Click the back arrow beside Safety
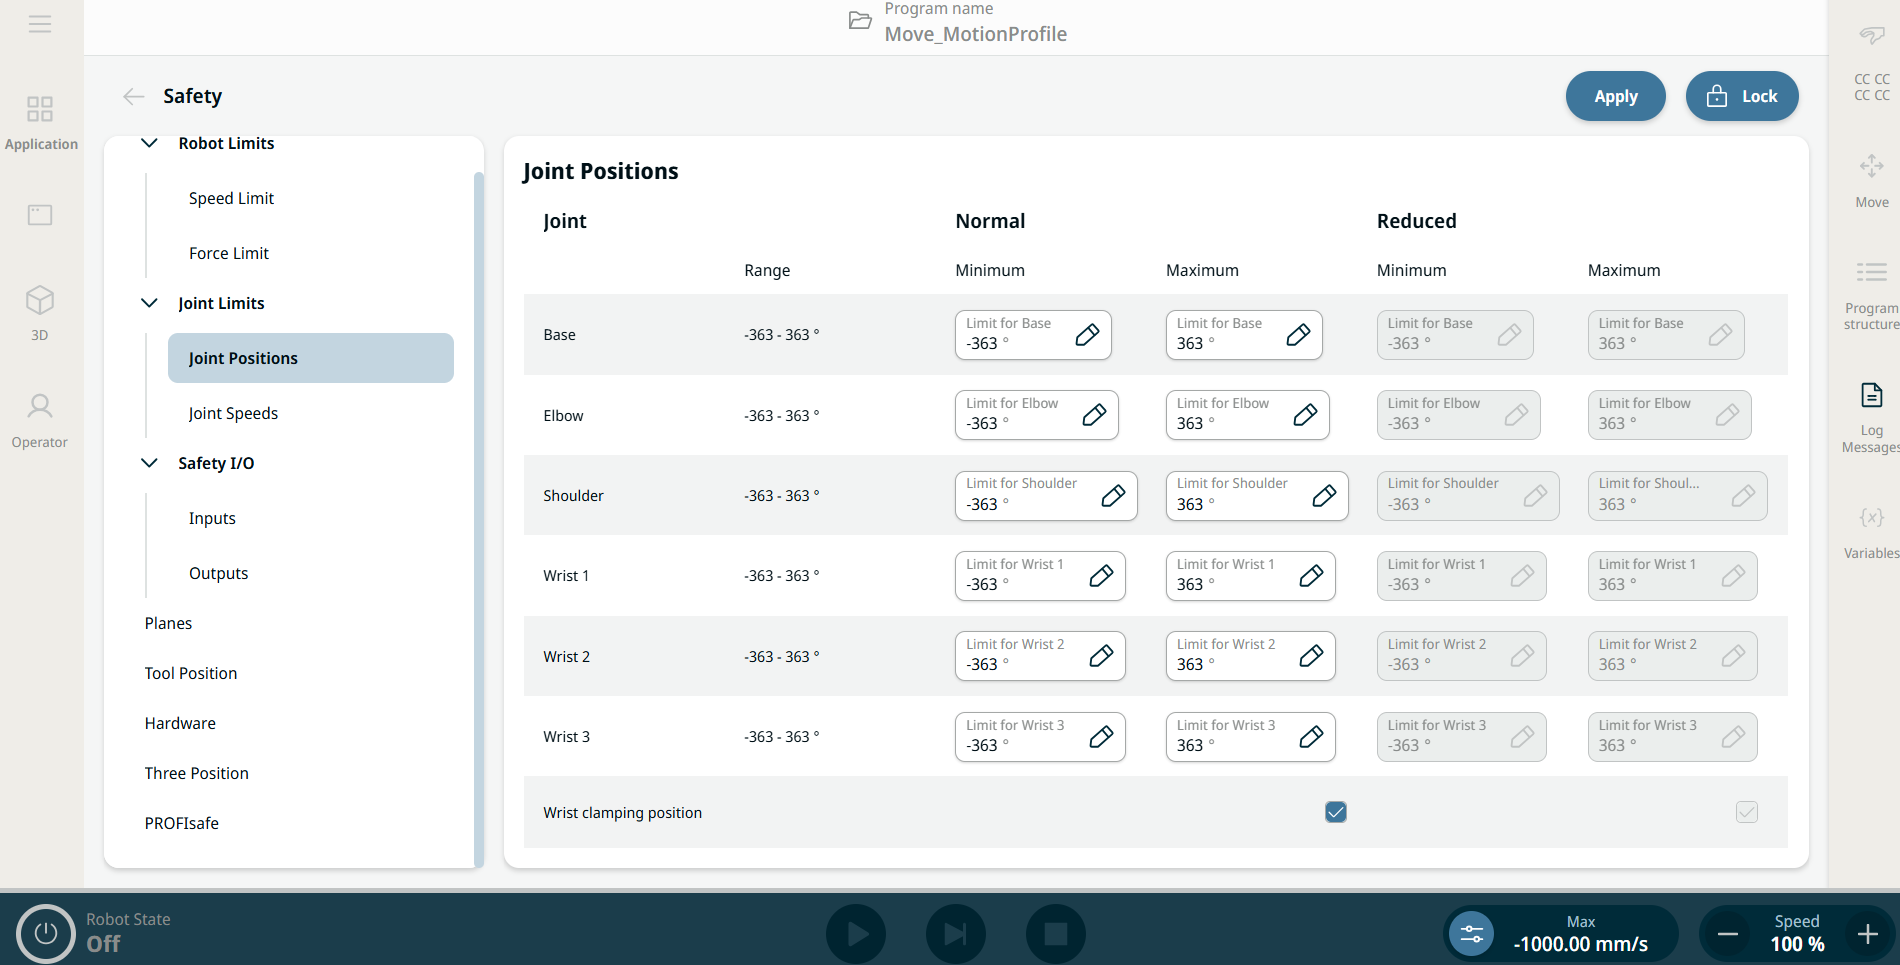 click(133, 96)
